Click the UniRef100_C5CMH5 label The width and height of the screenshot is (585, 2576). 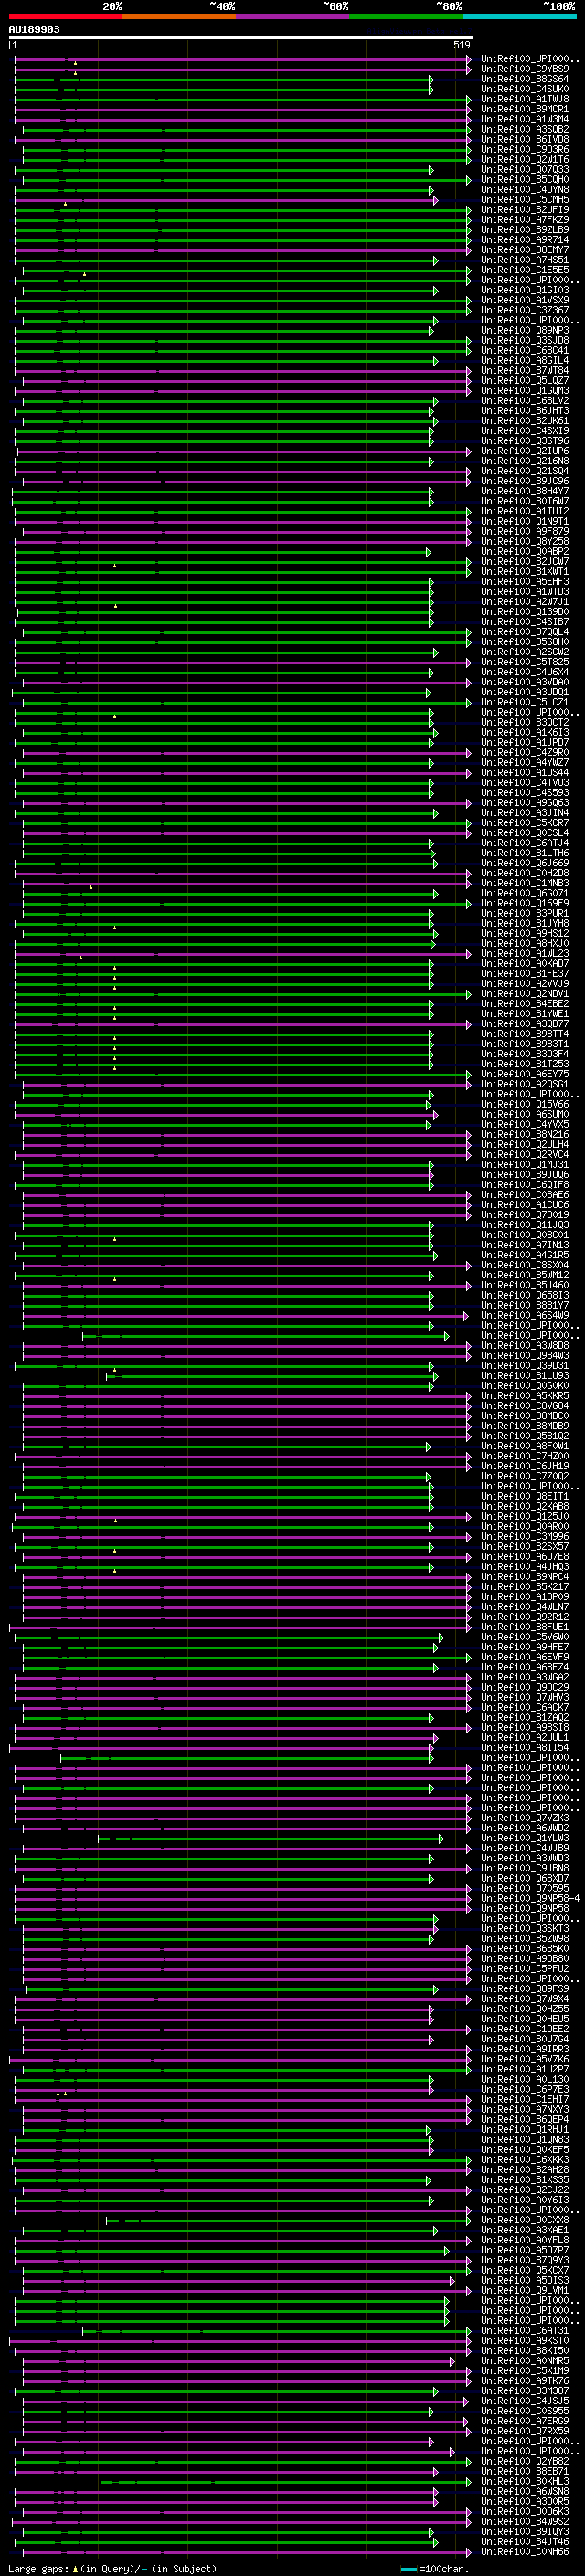(x=525, y=200)
